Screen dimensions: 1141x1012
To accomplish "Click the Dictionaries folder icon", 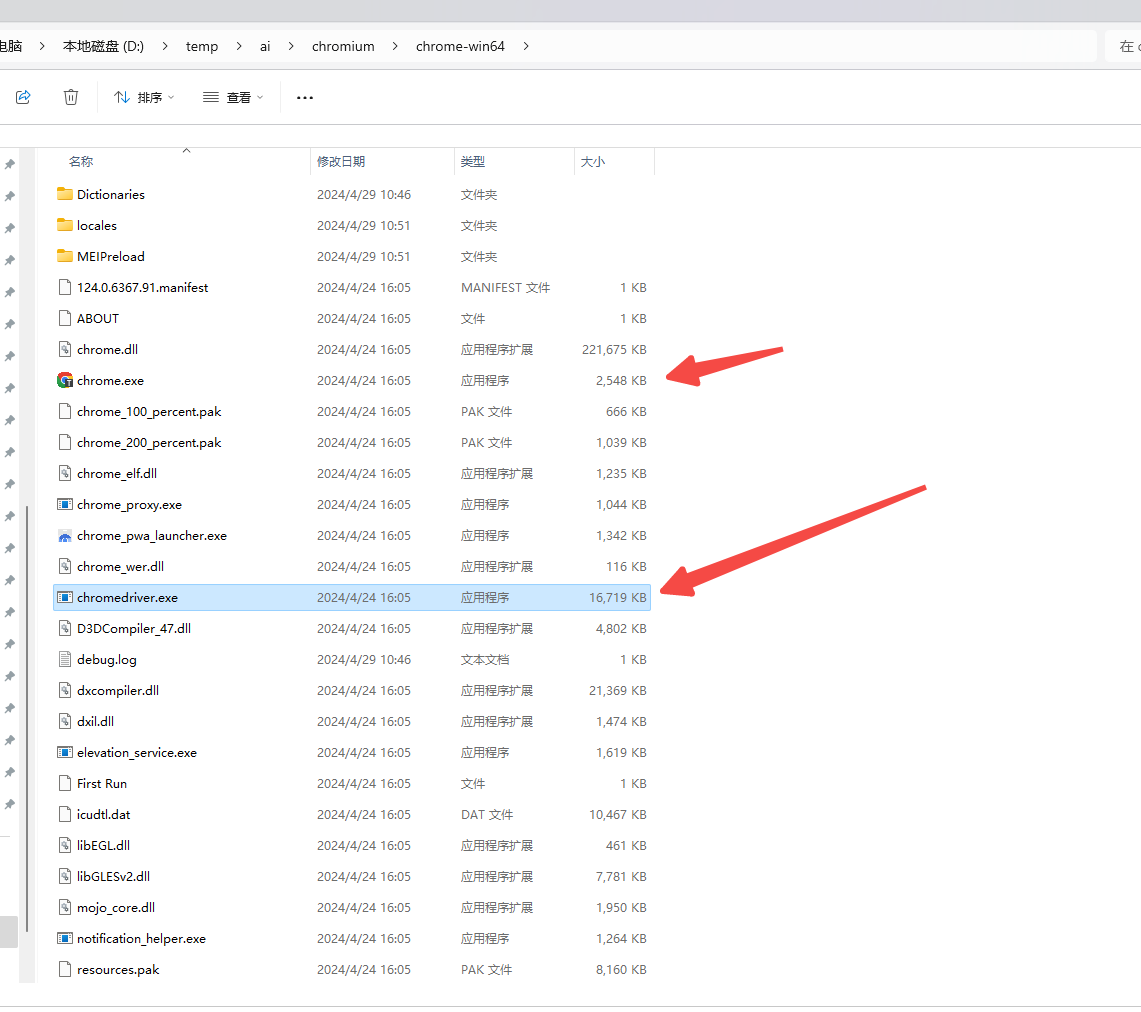I will (x=65, y=194).
